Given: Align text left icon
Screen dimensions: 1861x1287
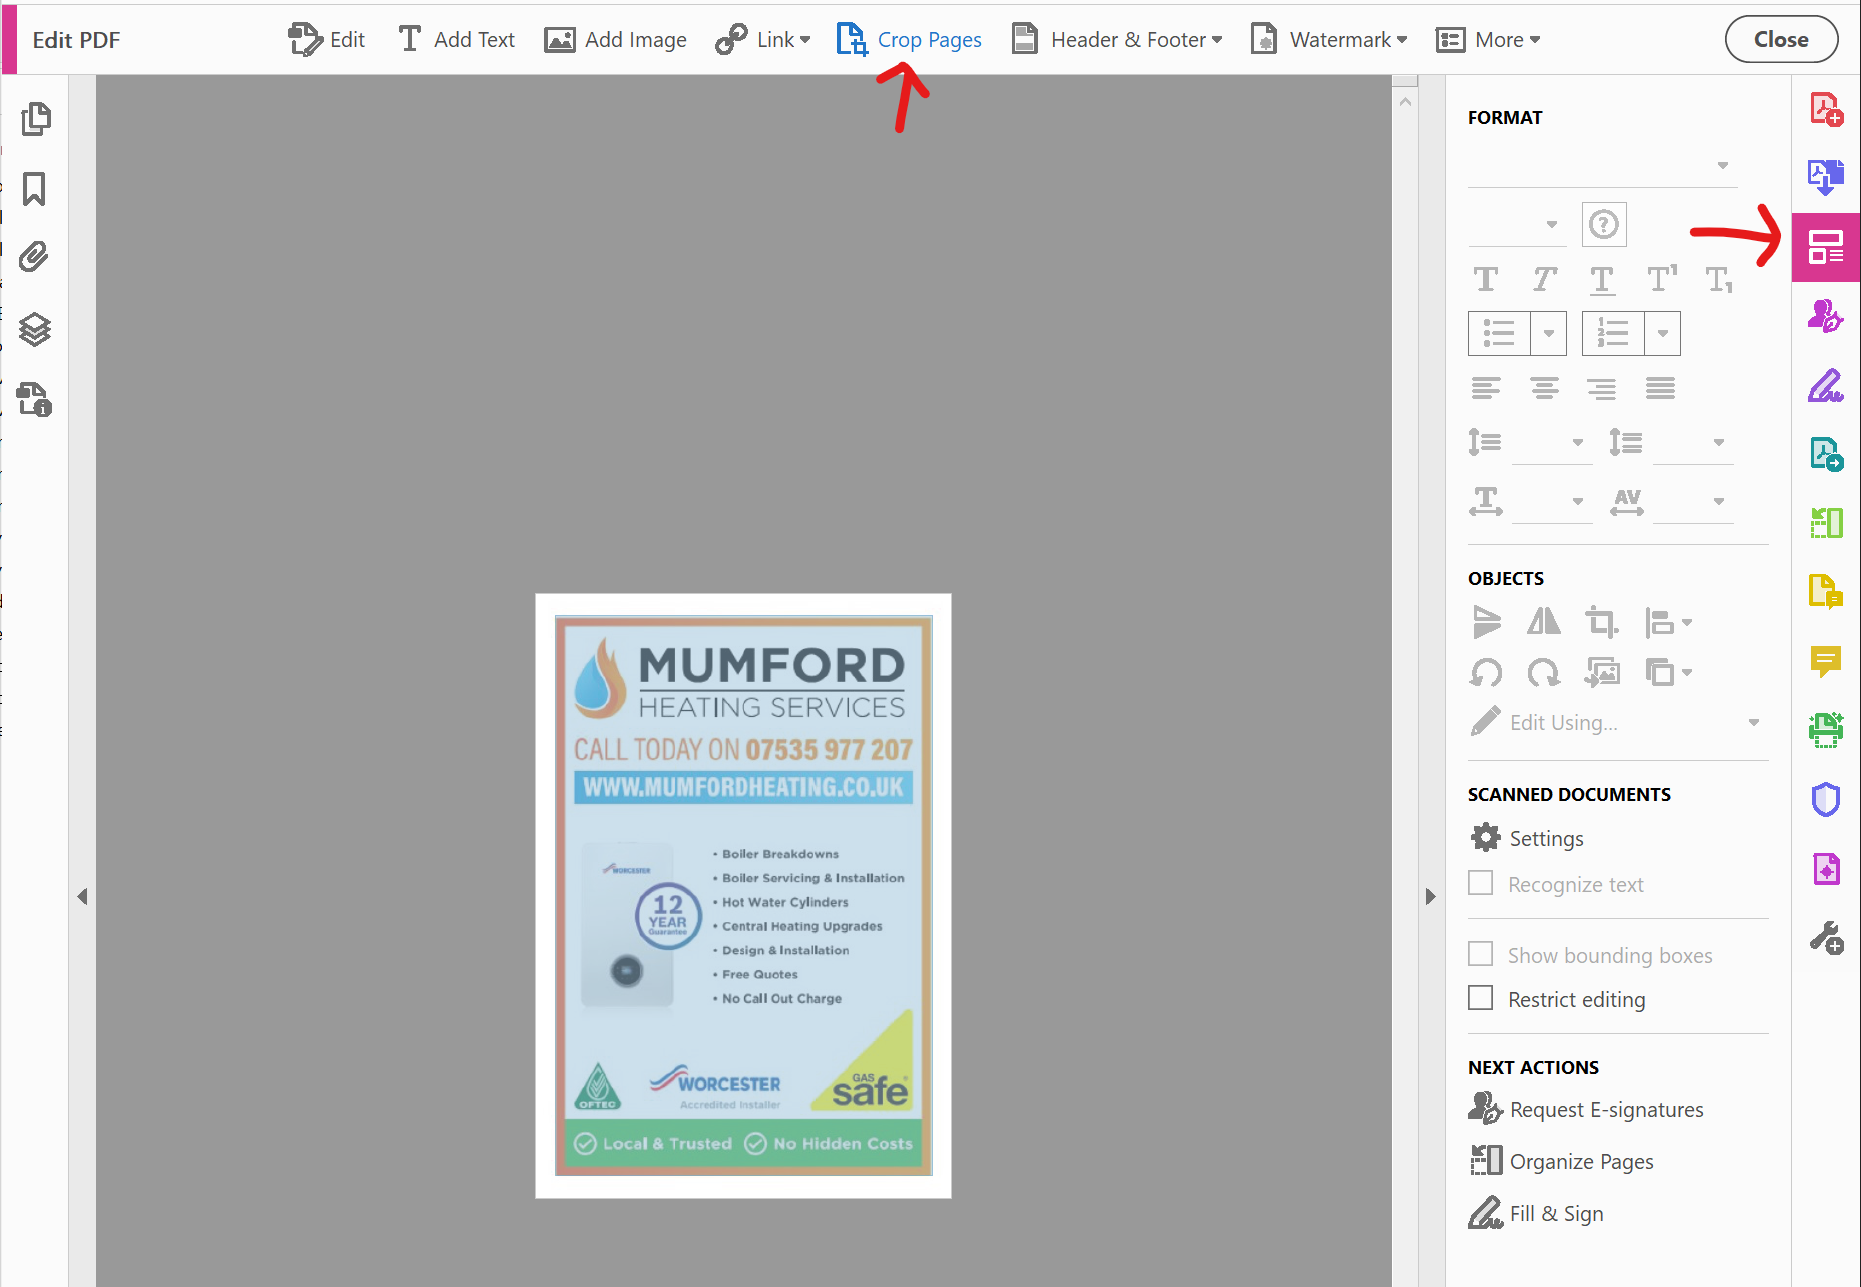Looking at the screenshot, I should coord(1486,388).
